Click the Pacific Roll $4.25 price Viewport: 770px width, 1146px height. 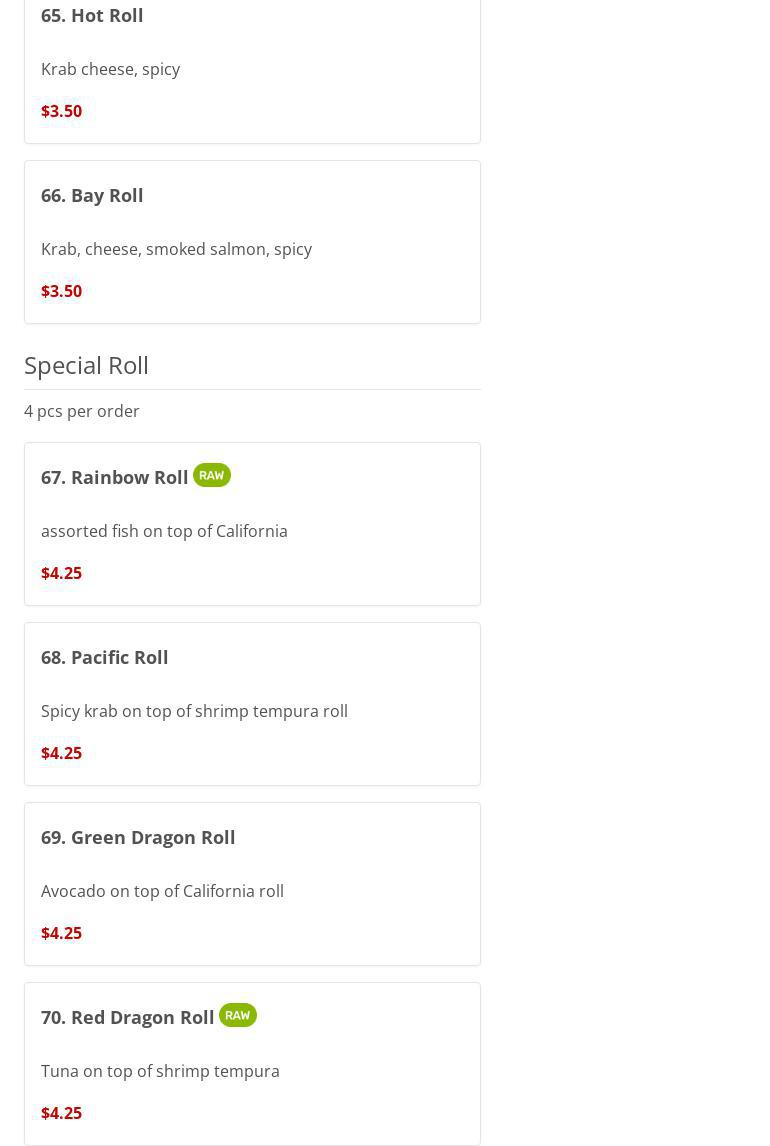pyautogui.click(x=61, y=753)
